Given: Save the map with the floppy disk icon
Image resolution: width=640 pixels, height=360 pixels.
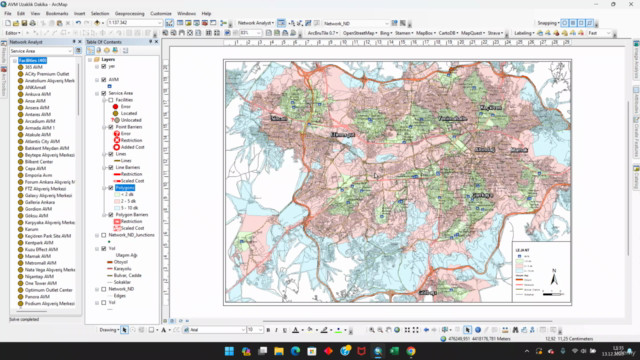Looking at the screenshot, I should point(24,23).
